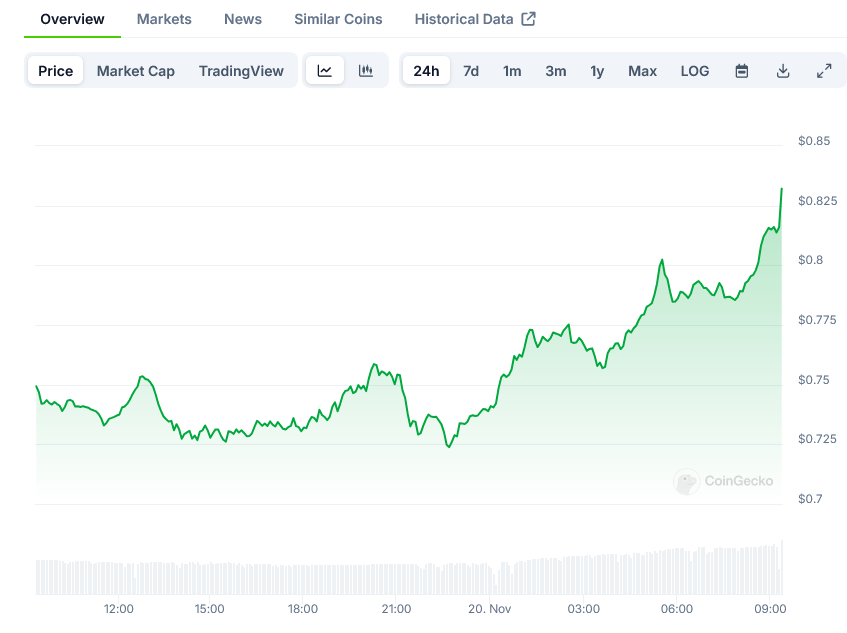Switch chart to Market Cap
847x633 pixels.
(136, 71)
